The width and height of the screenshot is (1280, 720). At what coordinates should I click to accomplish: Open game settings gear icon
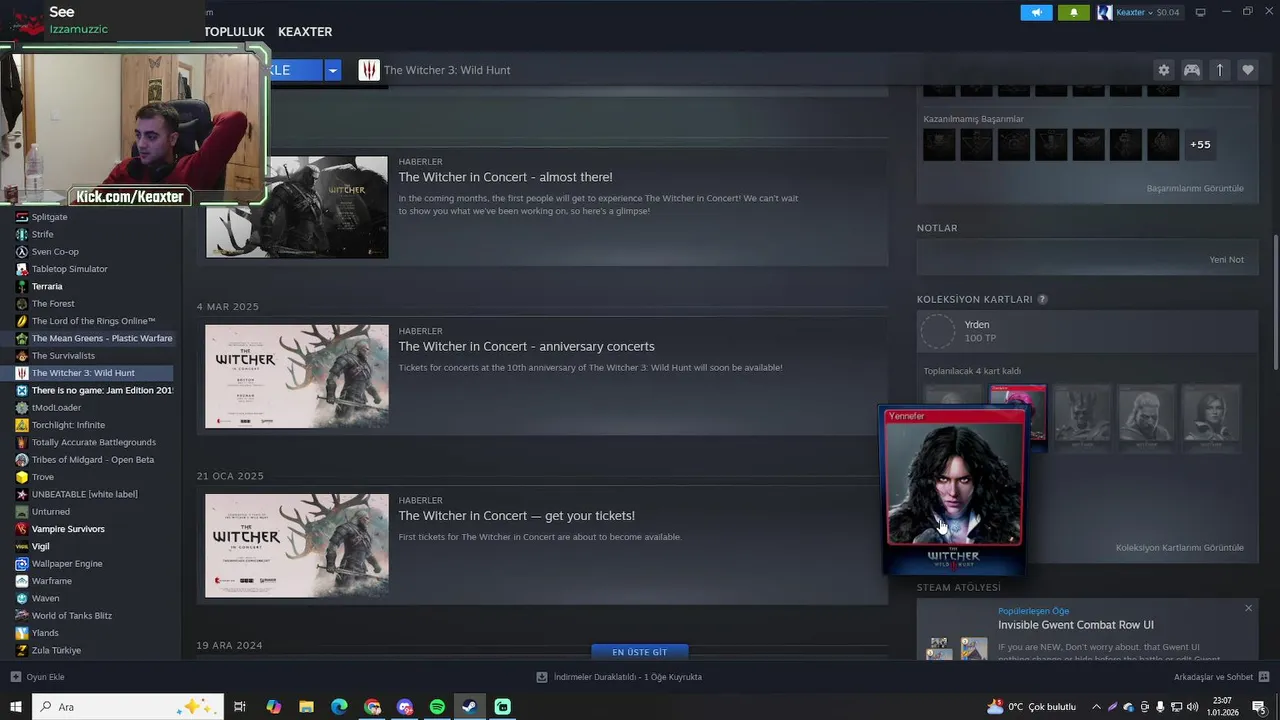point(1163,70)
